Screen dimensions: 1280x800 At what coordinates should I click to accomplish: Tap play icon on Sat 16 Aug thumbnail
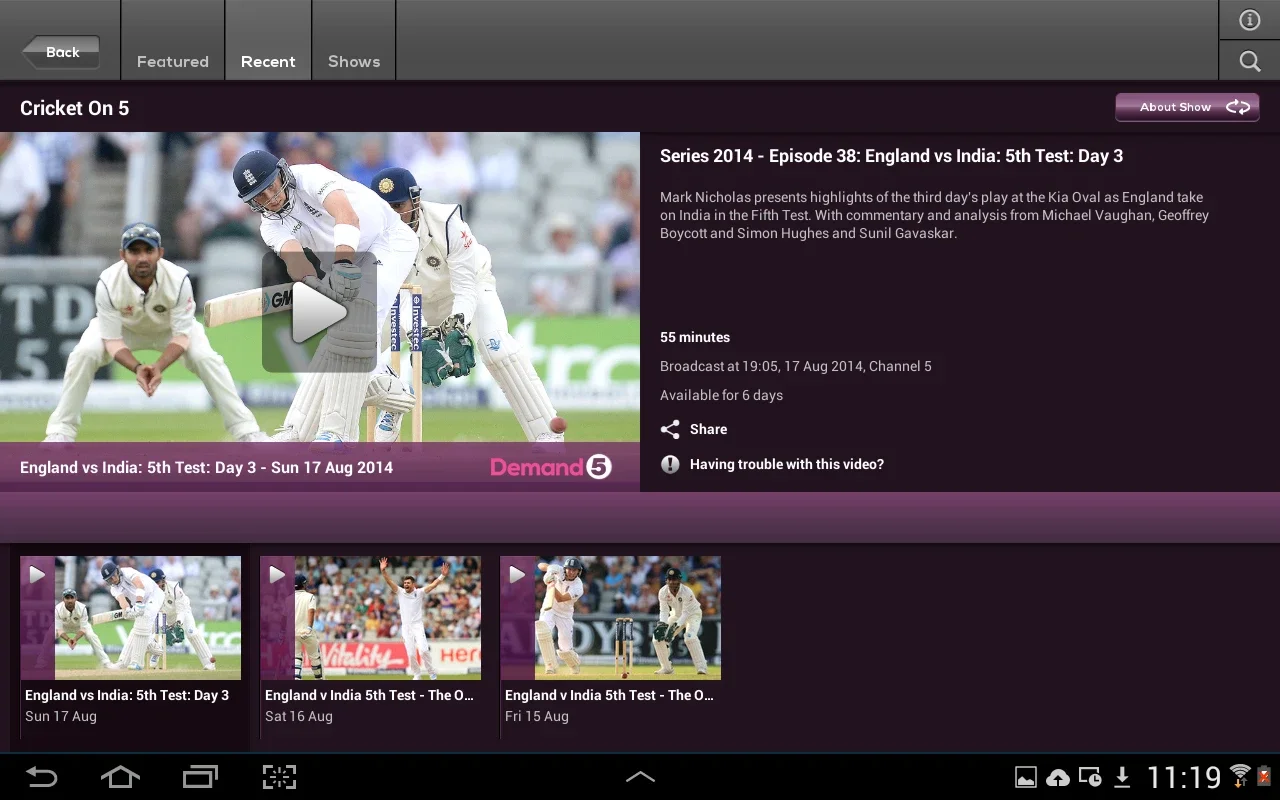277,575
